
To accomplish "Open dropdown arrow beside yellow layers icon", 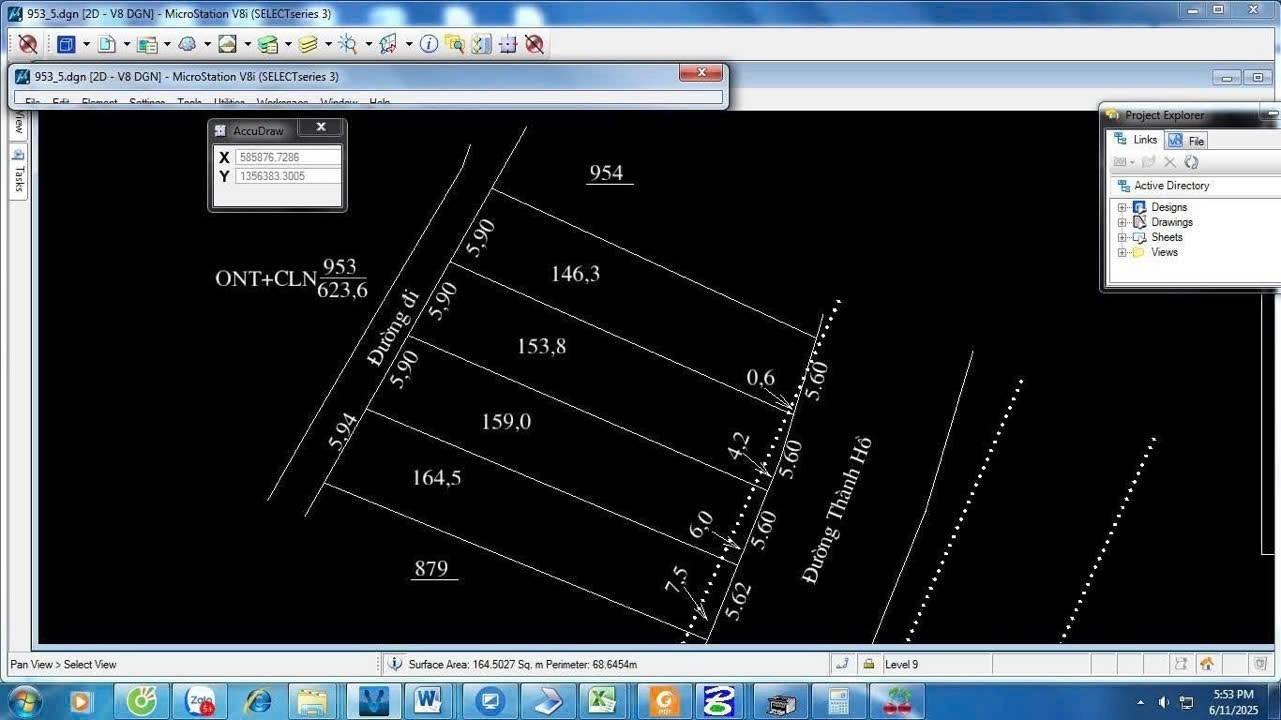I will click(328, 45).
